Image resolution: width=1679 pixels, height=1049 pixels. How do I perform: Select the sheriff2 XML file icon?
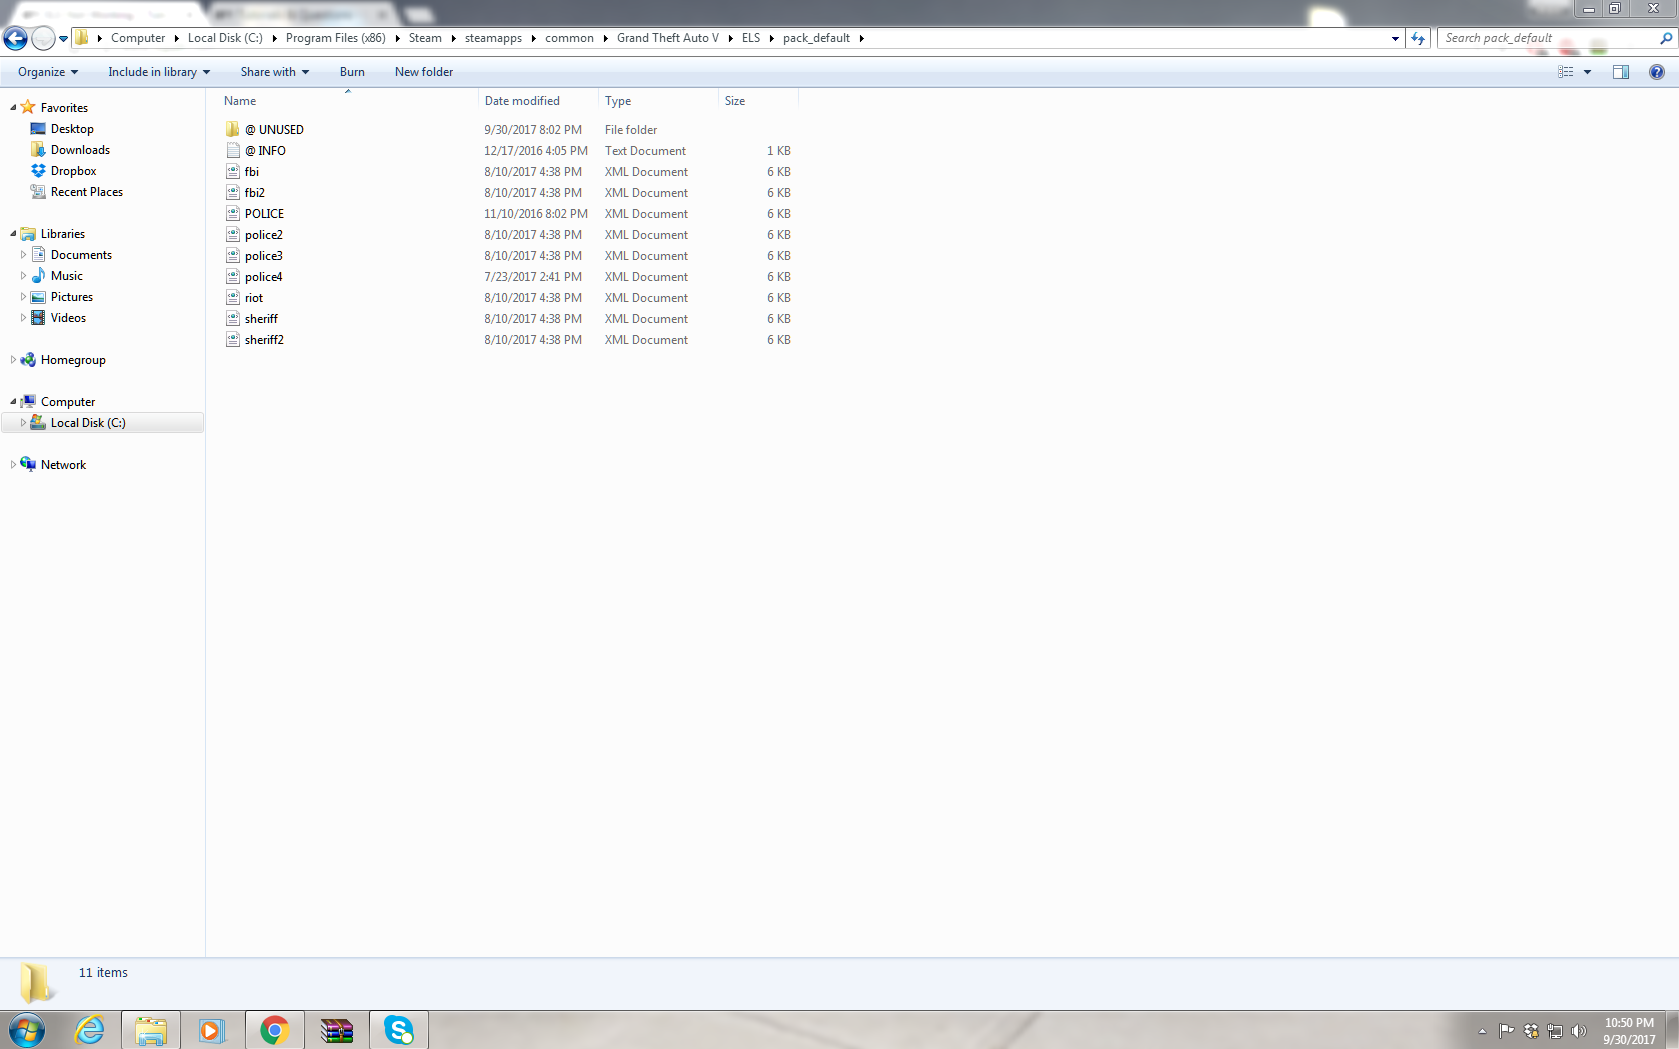point(233,340)
